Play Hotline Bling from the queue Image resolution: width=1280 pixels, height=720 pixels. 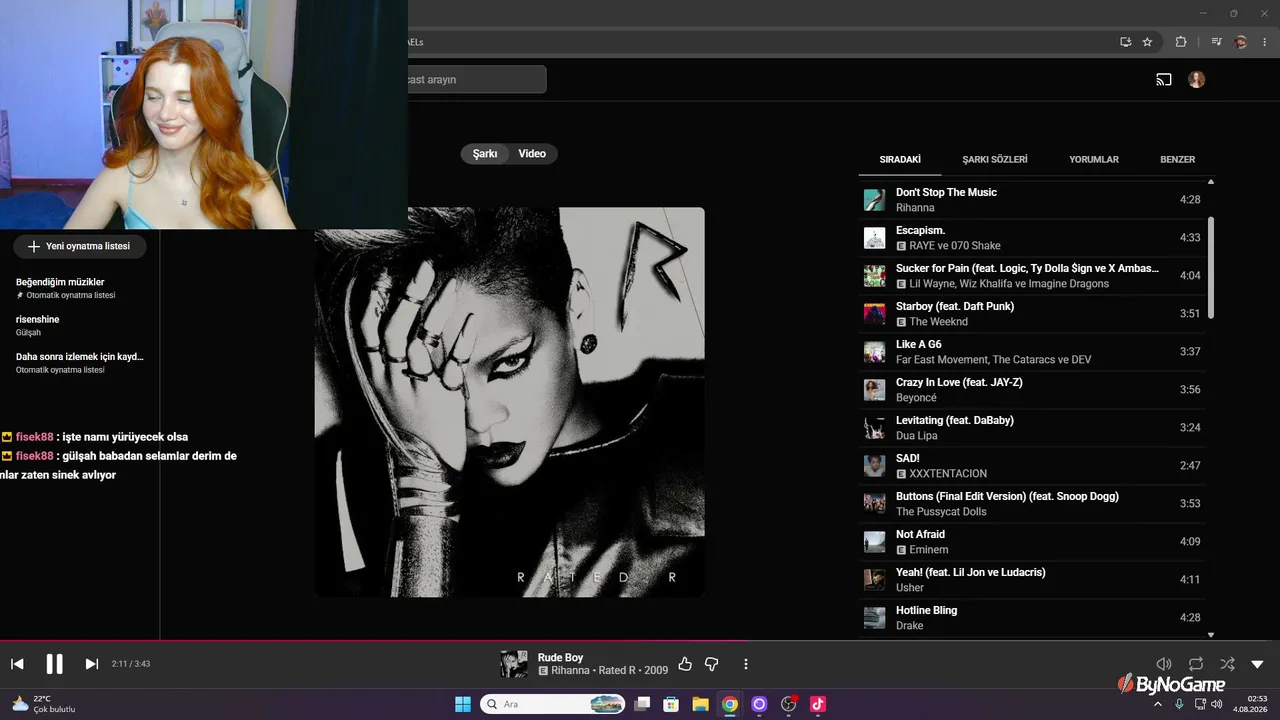click(x=1032, y=618)
